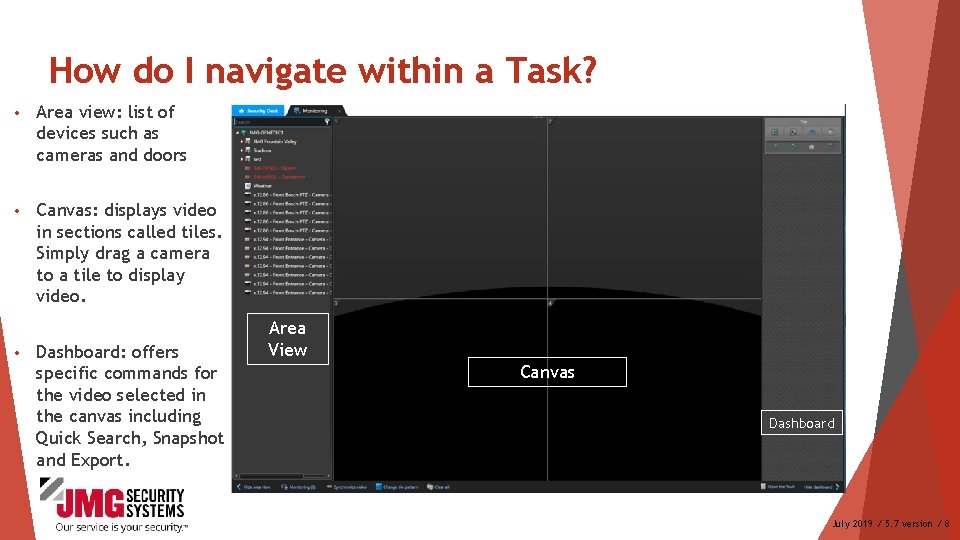Collapse the root server node arrow
The width and height of the screenshot is (960, 540).
pyautogui.click(x=237, y=133)
